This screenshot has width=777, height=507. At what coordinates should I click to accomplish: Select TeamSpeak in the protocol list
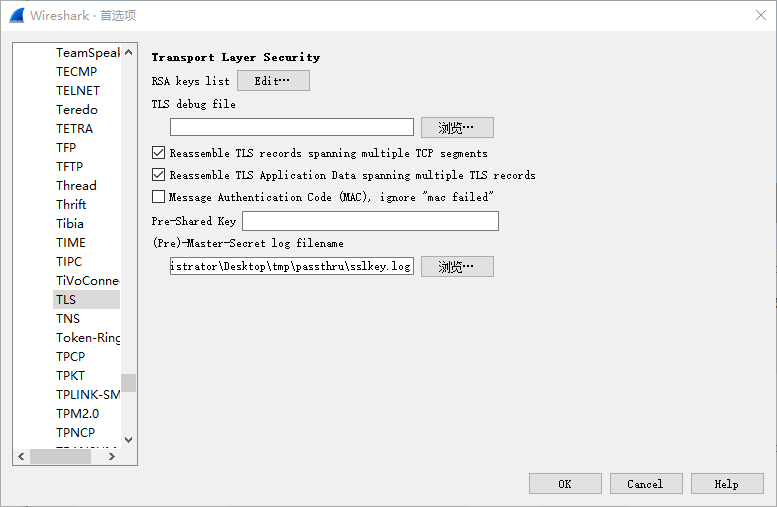(x=87, y=53)
